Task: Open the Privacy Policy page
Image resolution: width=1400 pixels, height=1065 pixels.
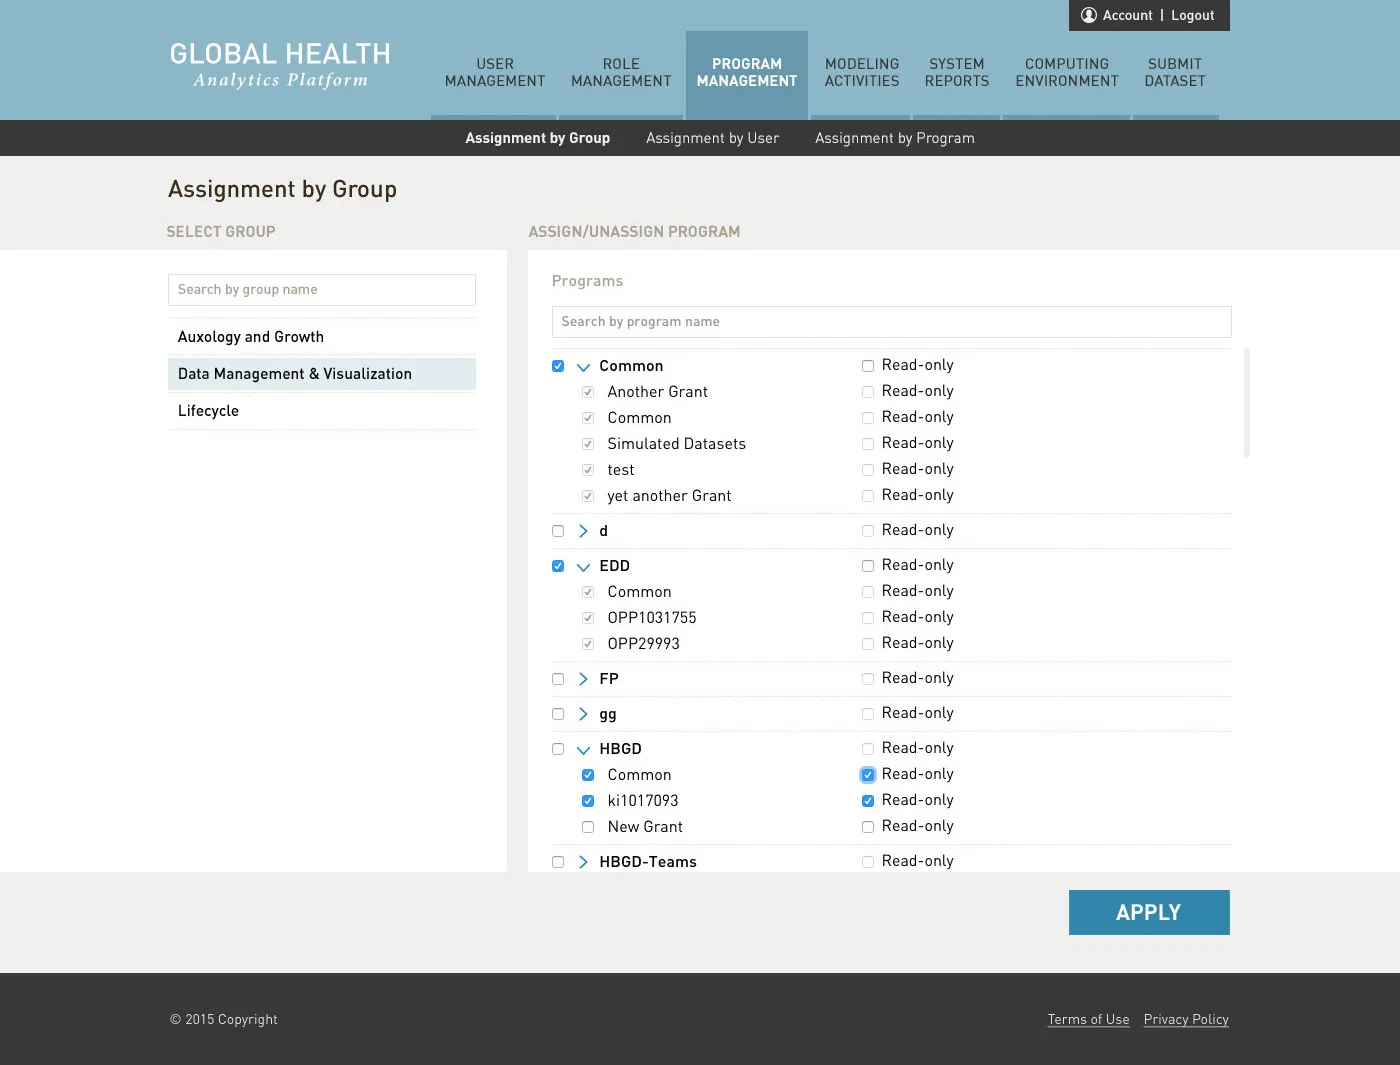Action: point(1186,1019)
